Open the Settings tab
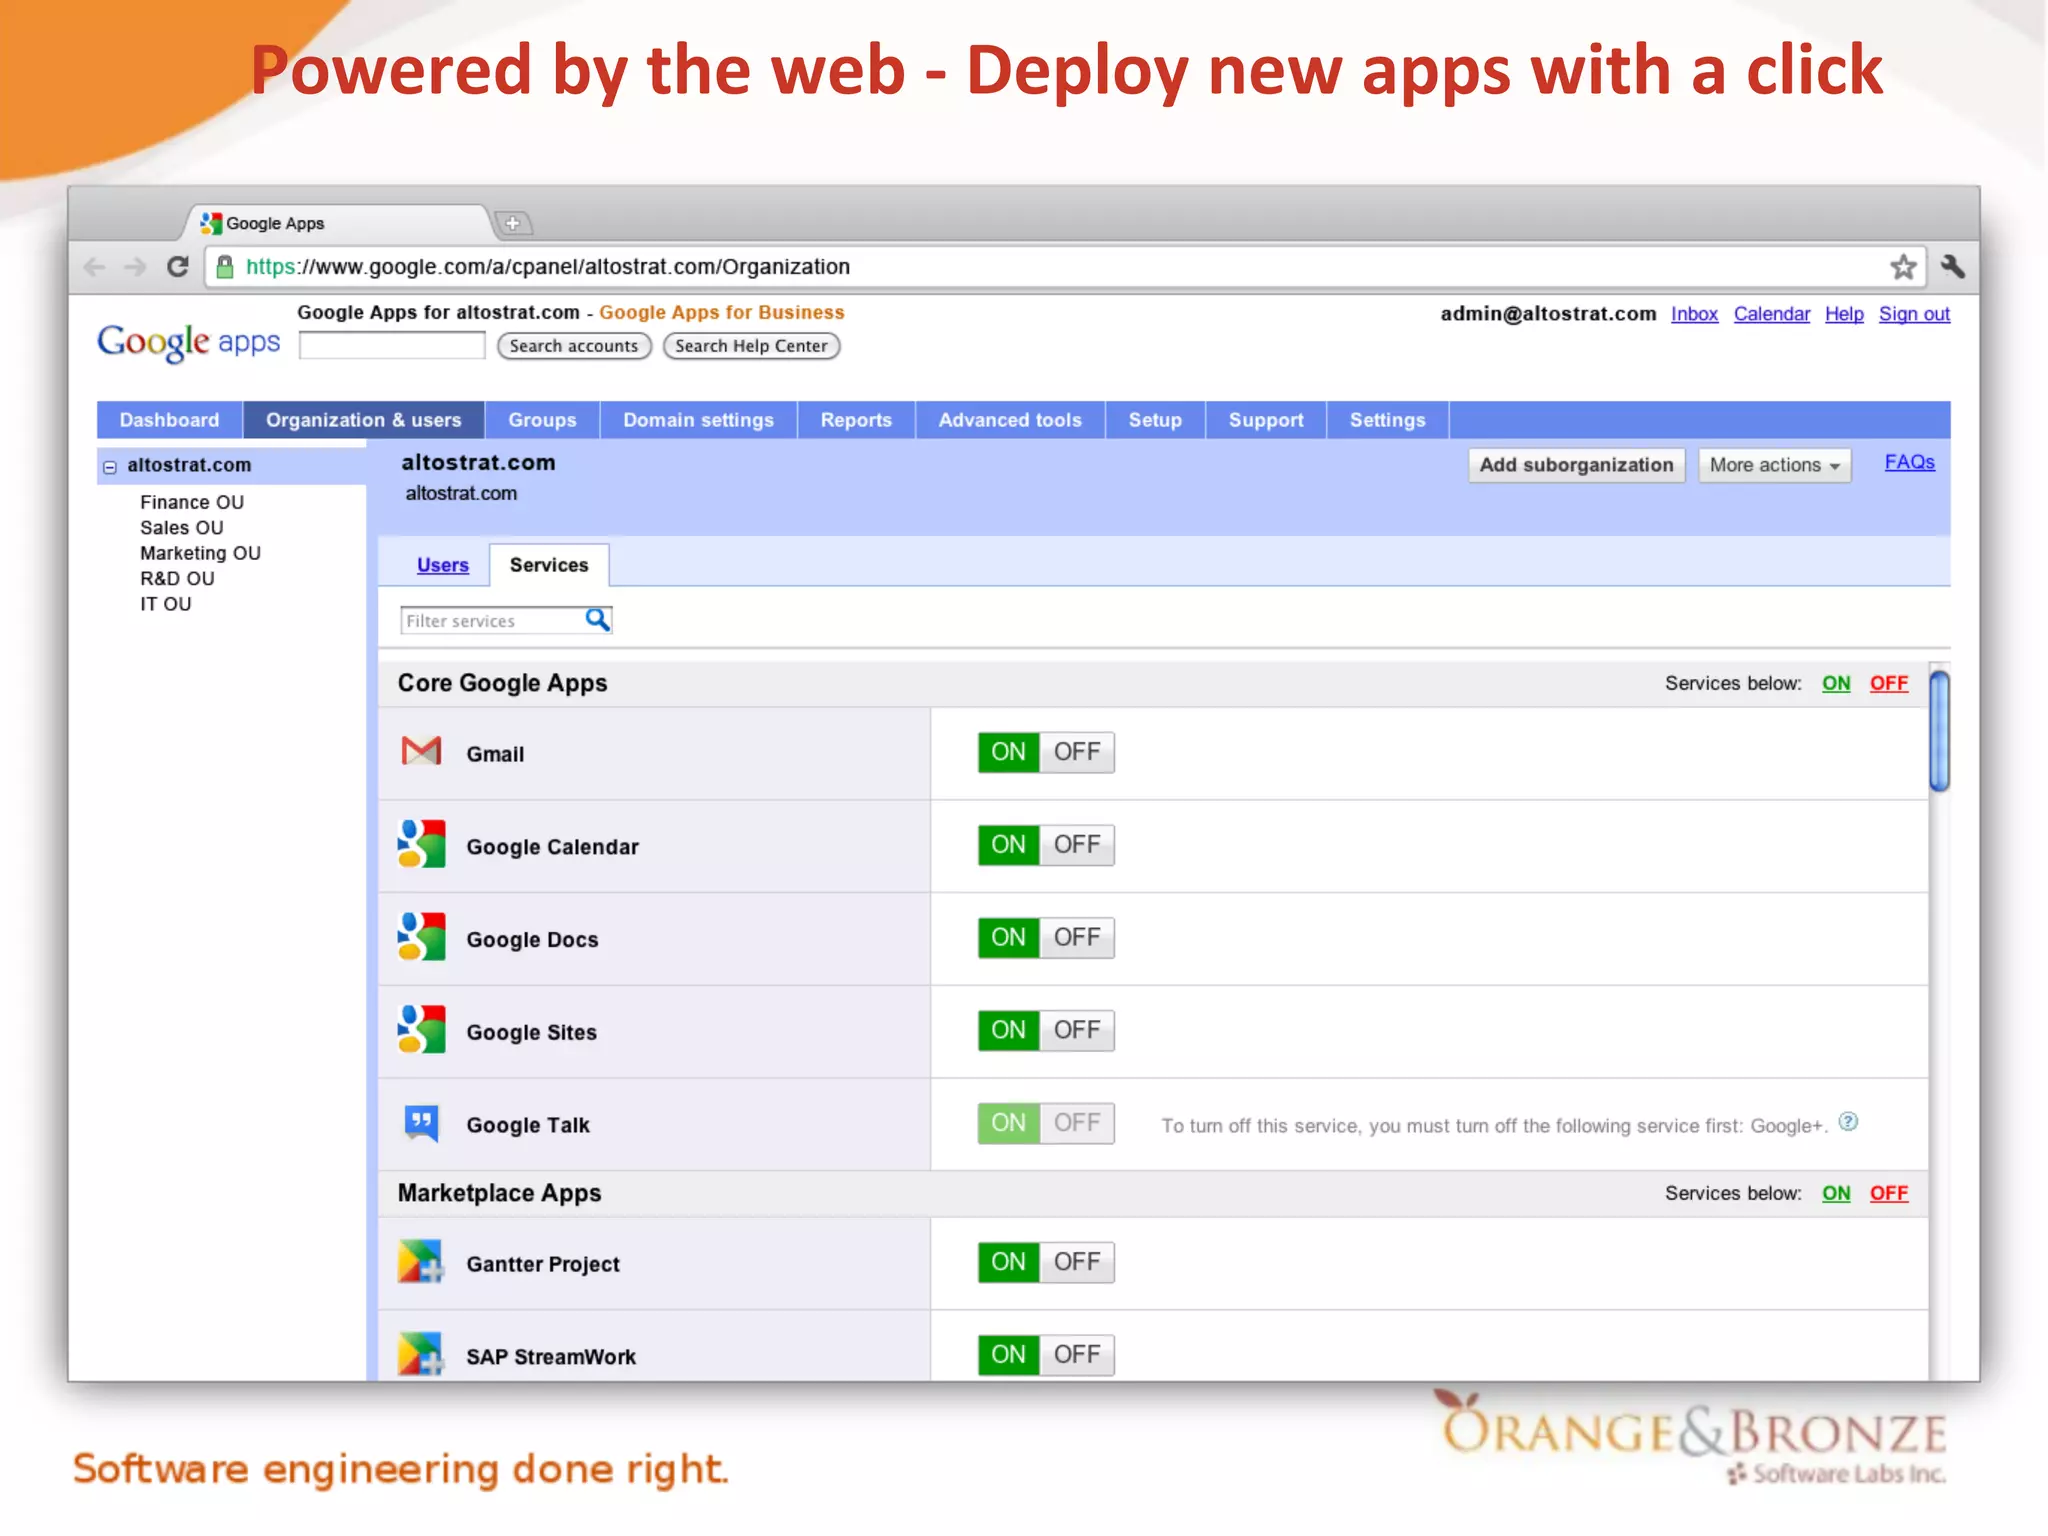2048x1536 pixels. (1387, 420)
